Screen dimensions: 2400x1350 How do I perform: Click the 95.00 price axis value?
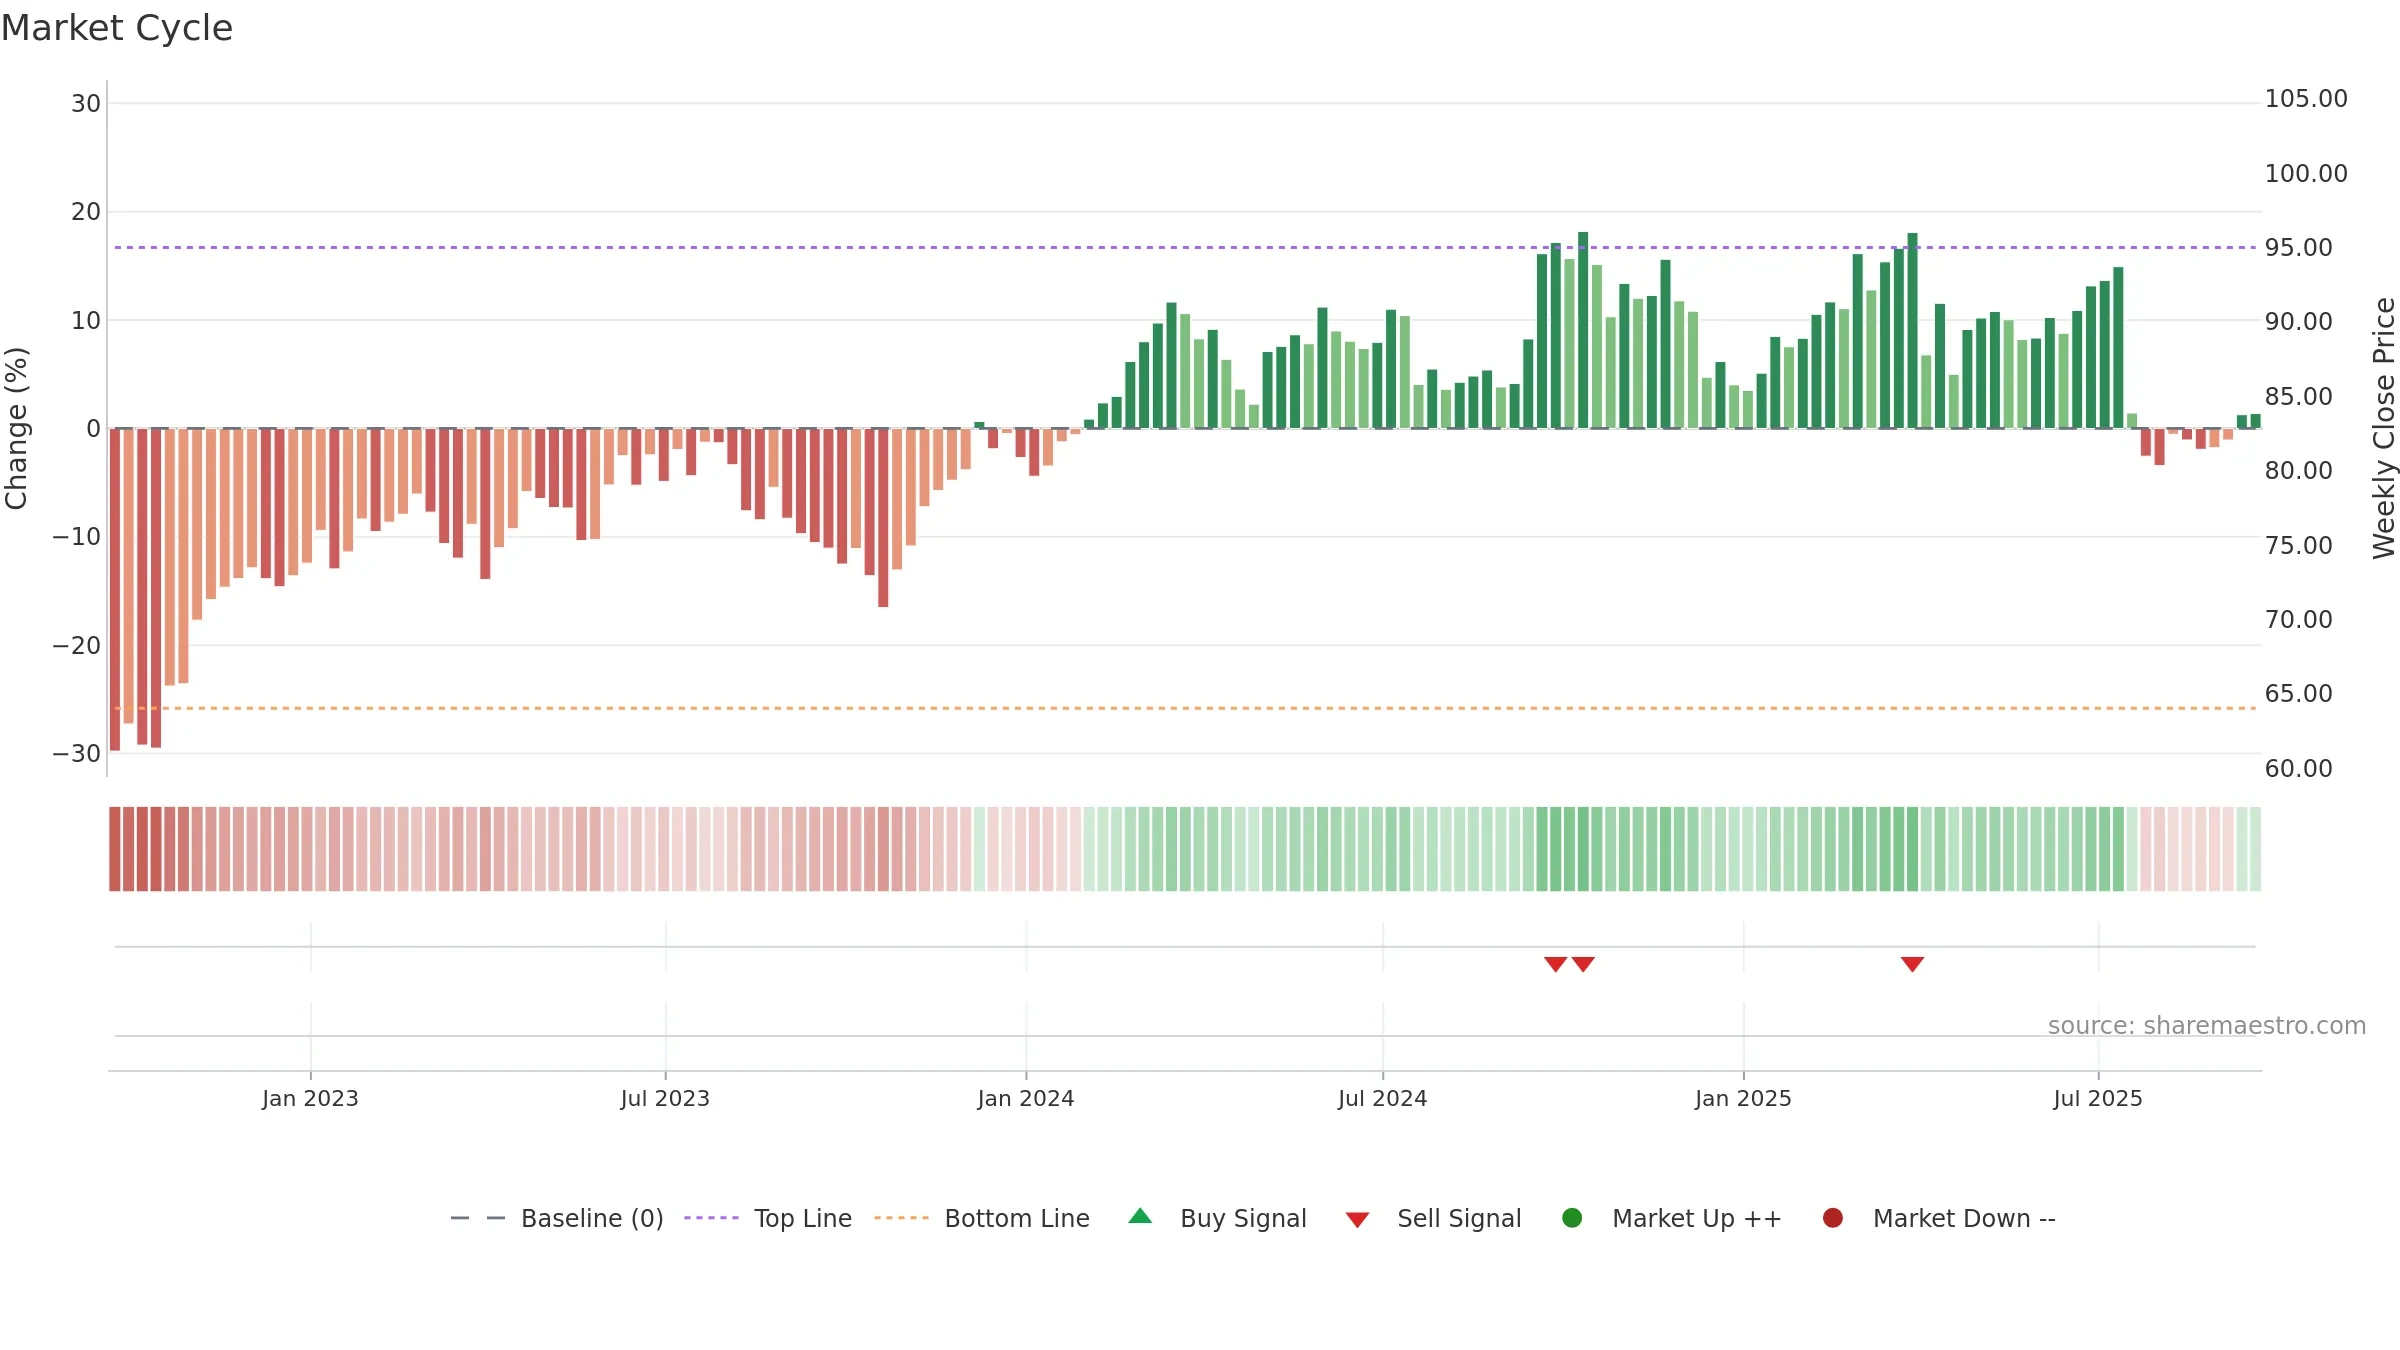tap(2298, 247)
